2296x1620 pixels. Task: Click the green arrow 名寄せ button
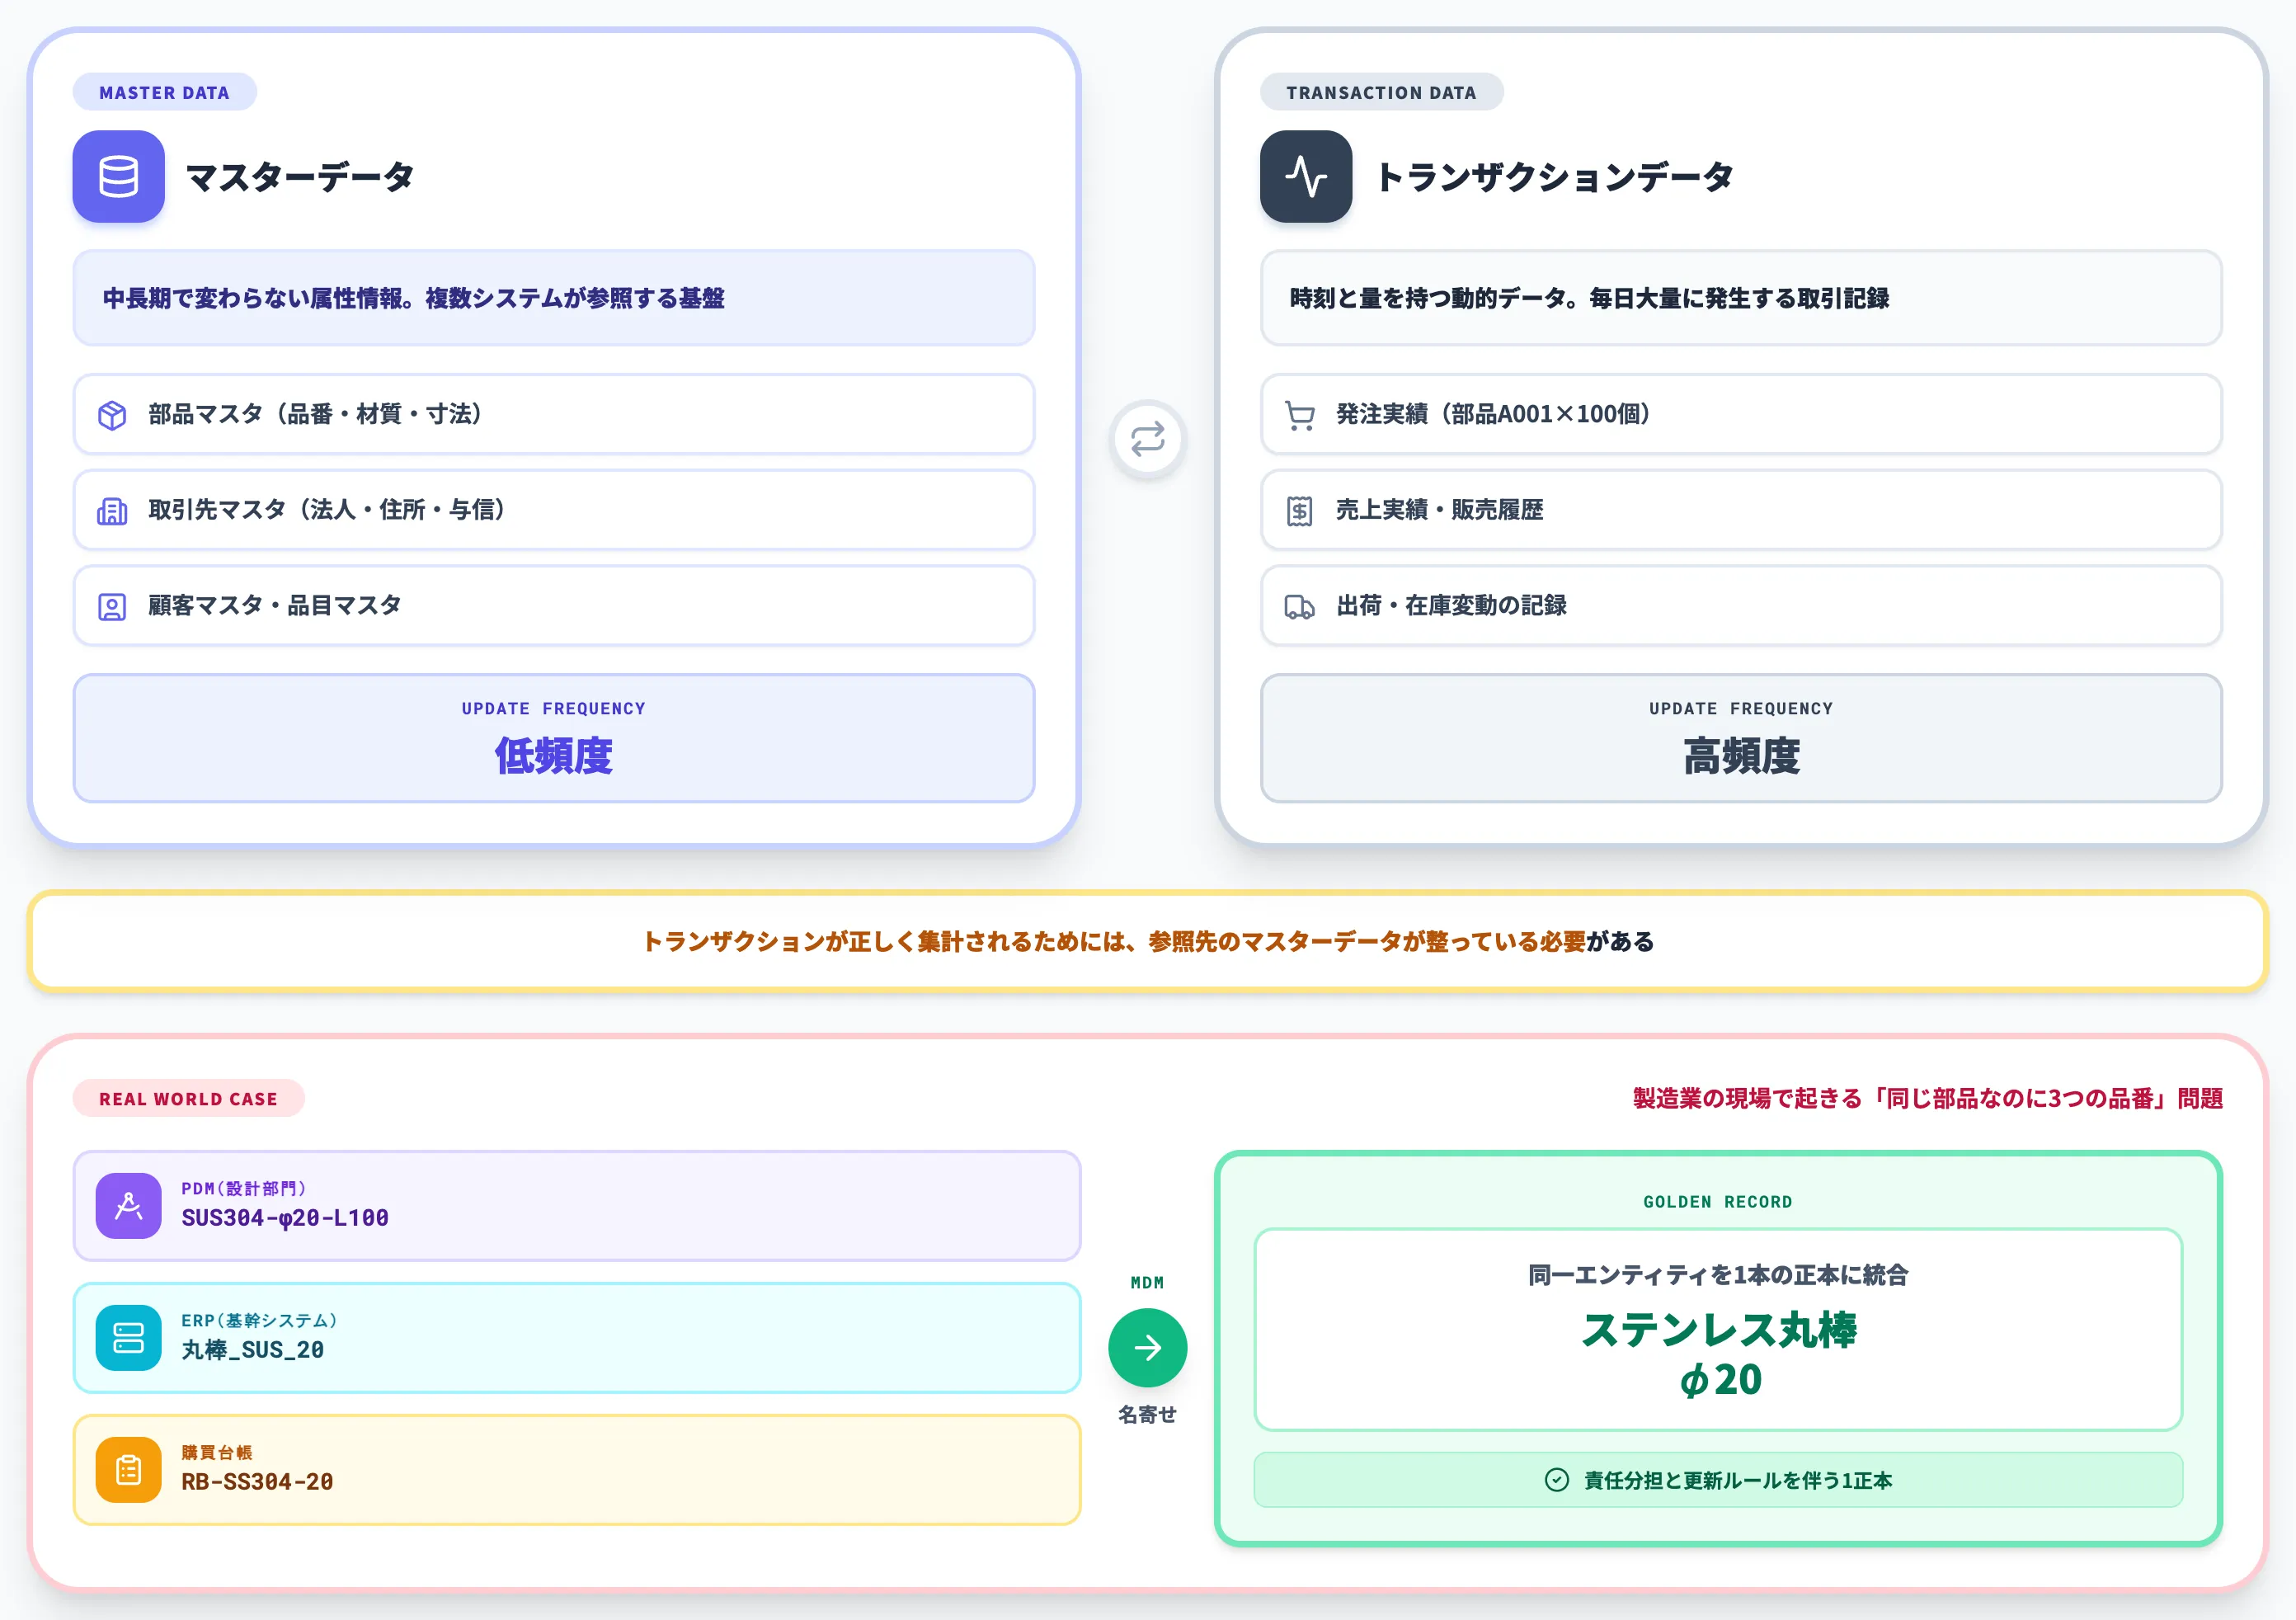[x=1148, y=1348]
